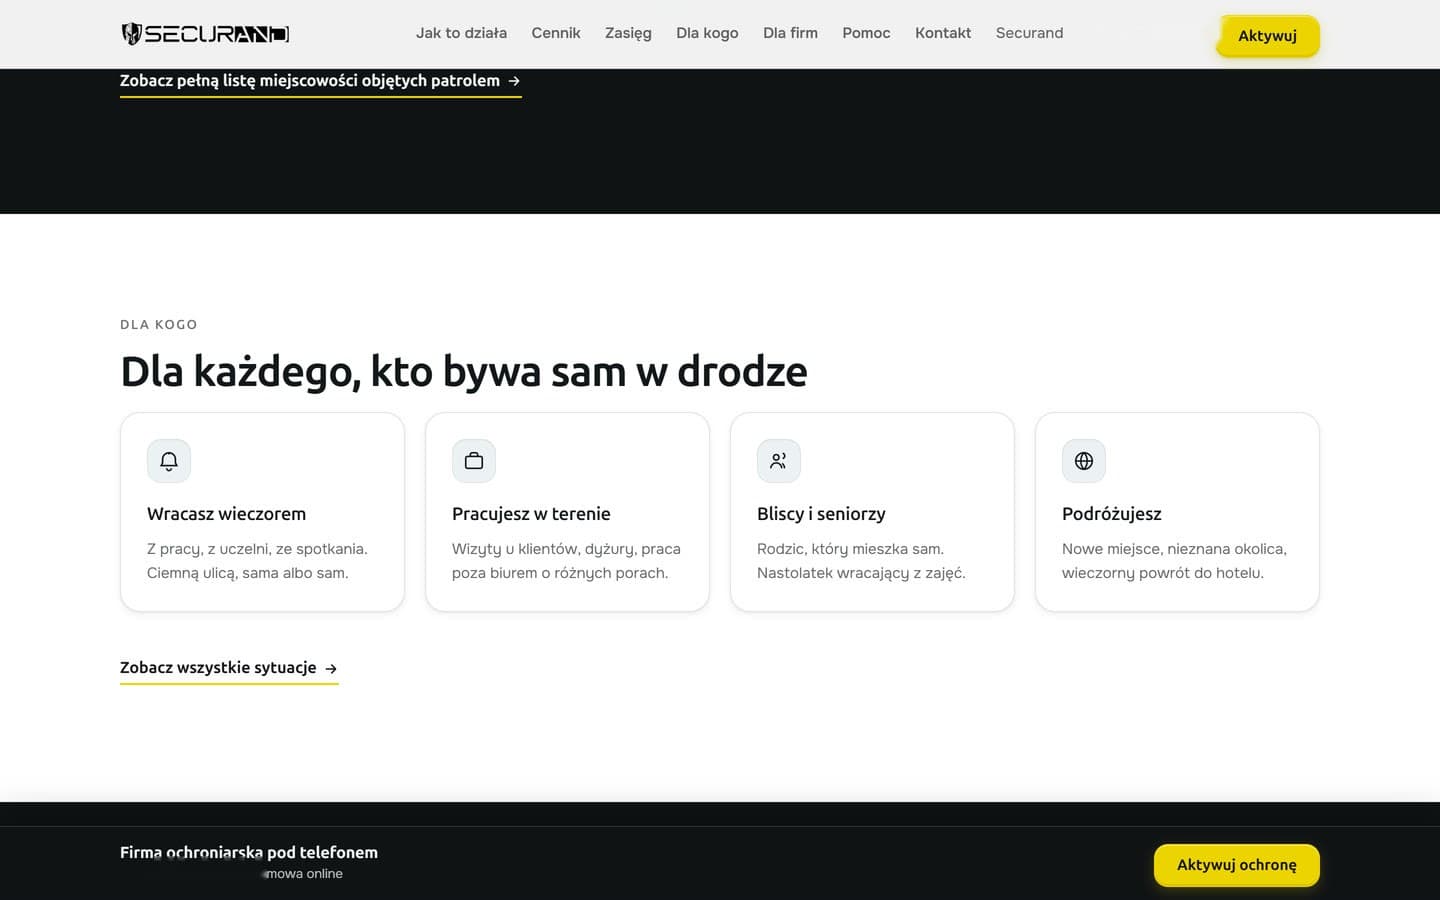Click the DLA KOGO section label
The image size is (1440, 900).
[159, 325]
